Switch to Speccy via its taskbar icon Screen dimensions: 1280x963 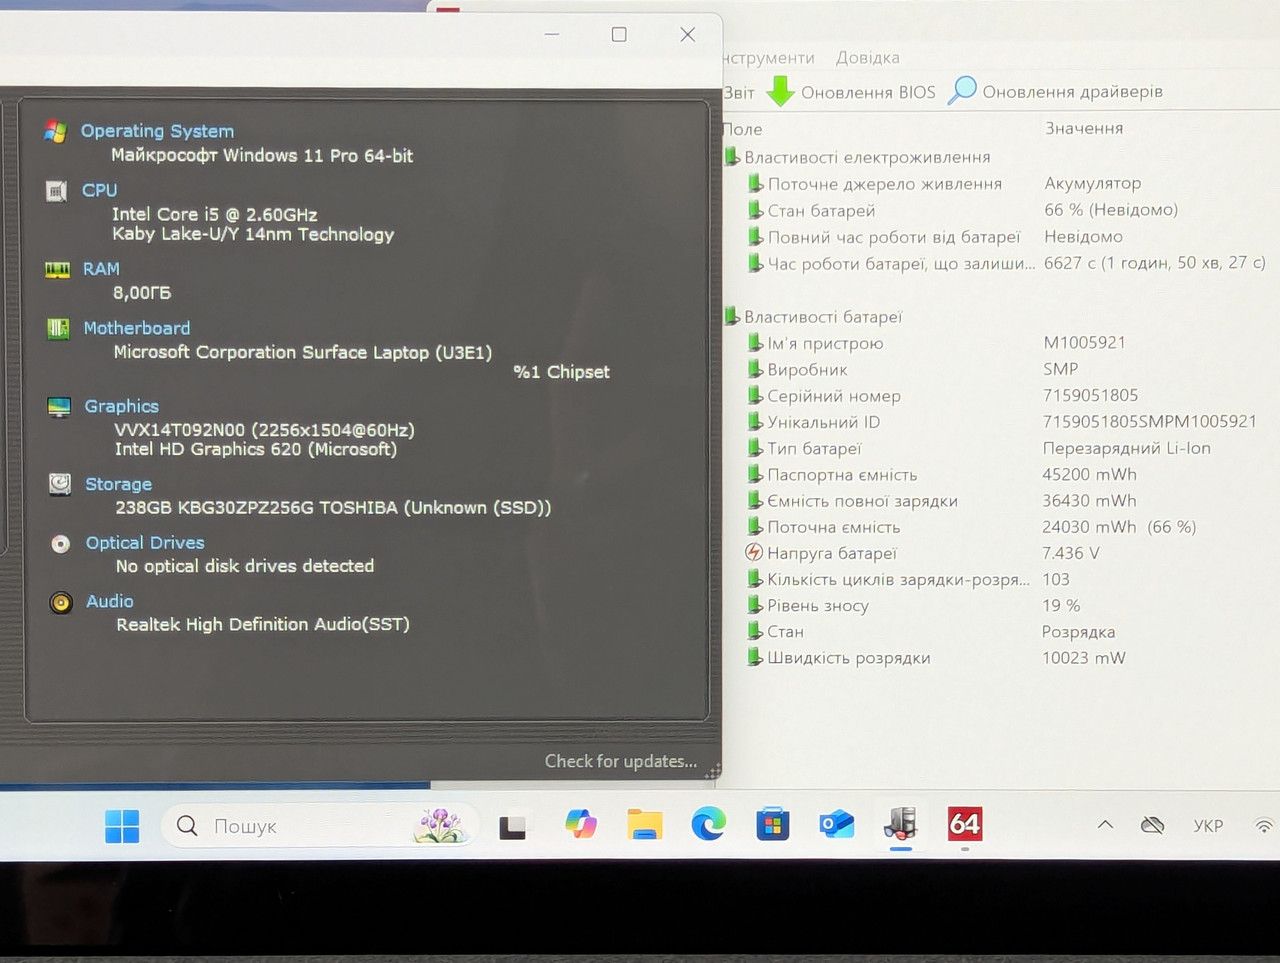pyautogui.click(x=901, y=824)
